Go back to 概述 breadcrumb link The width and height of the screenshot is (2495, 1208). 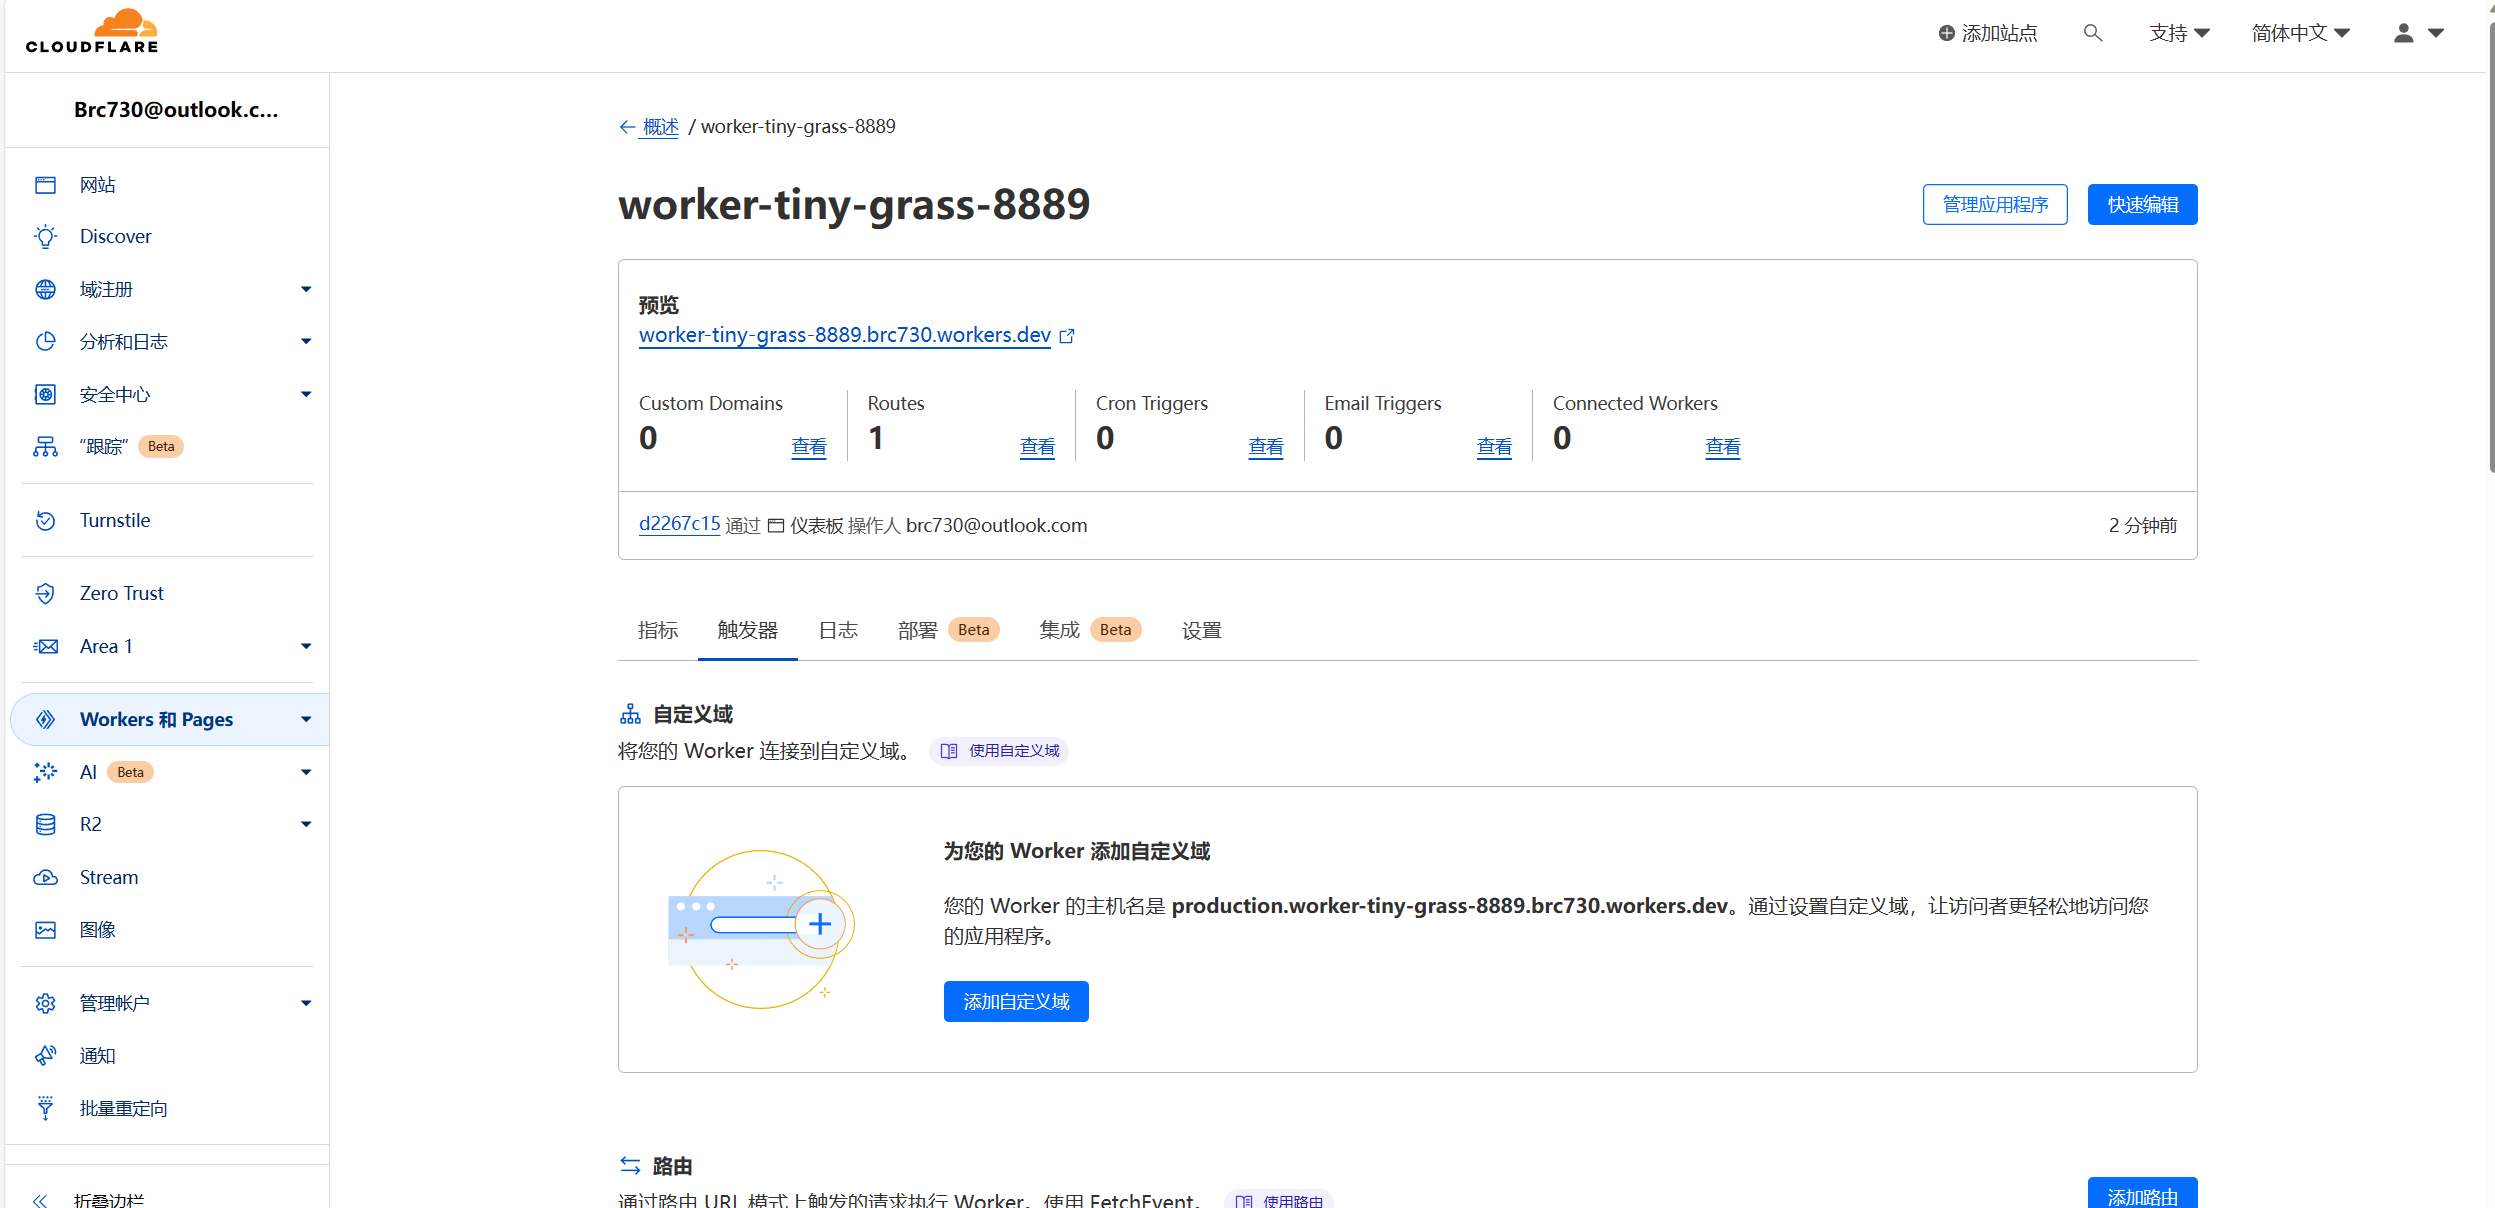pyautogui.click(x=661, y=127)
